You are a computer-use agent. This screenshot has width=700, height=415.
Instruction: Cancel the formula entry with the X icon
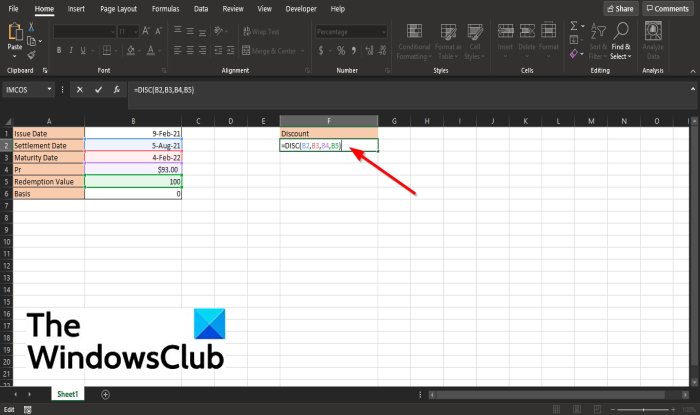point(79,90)
